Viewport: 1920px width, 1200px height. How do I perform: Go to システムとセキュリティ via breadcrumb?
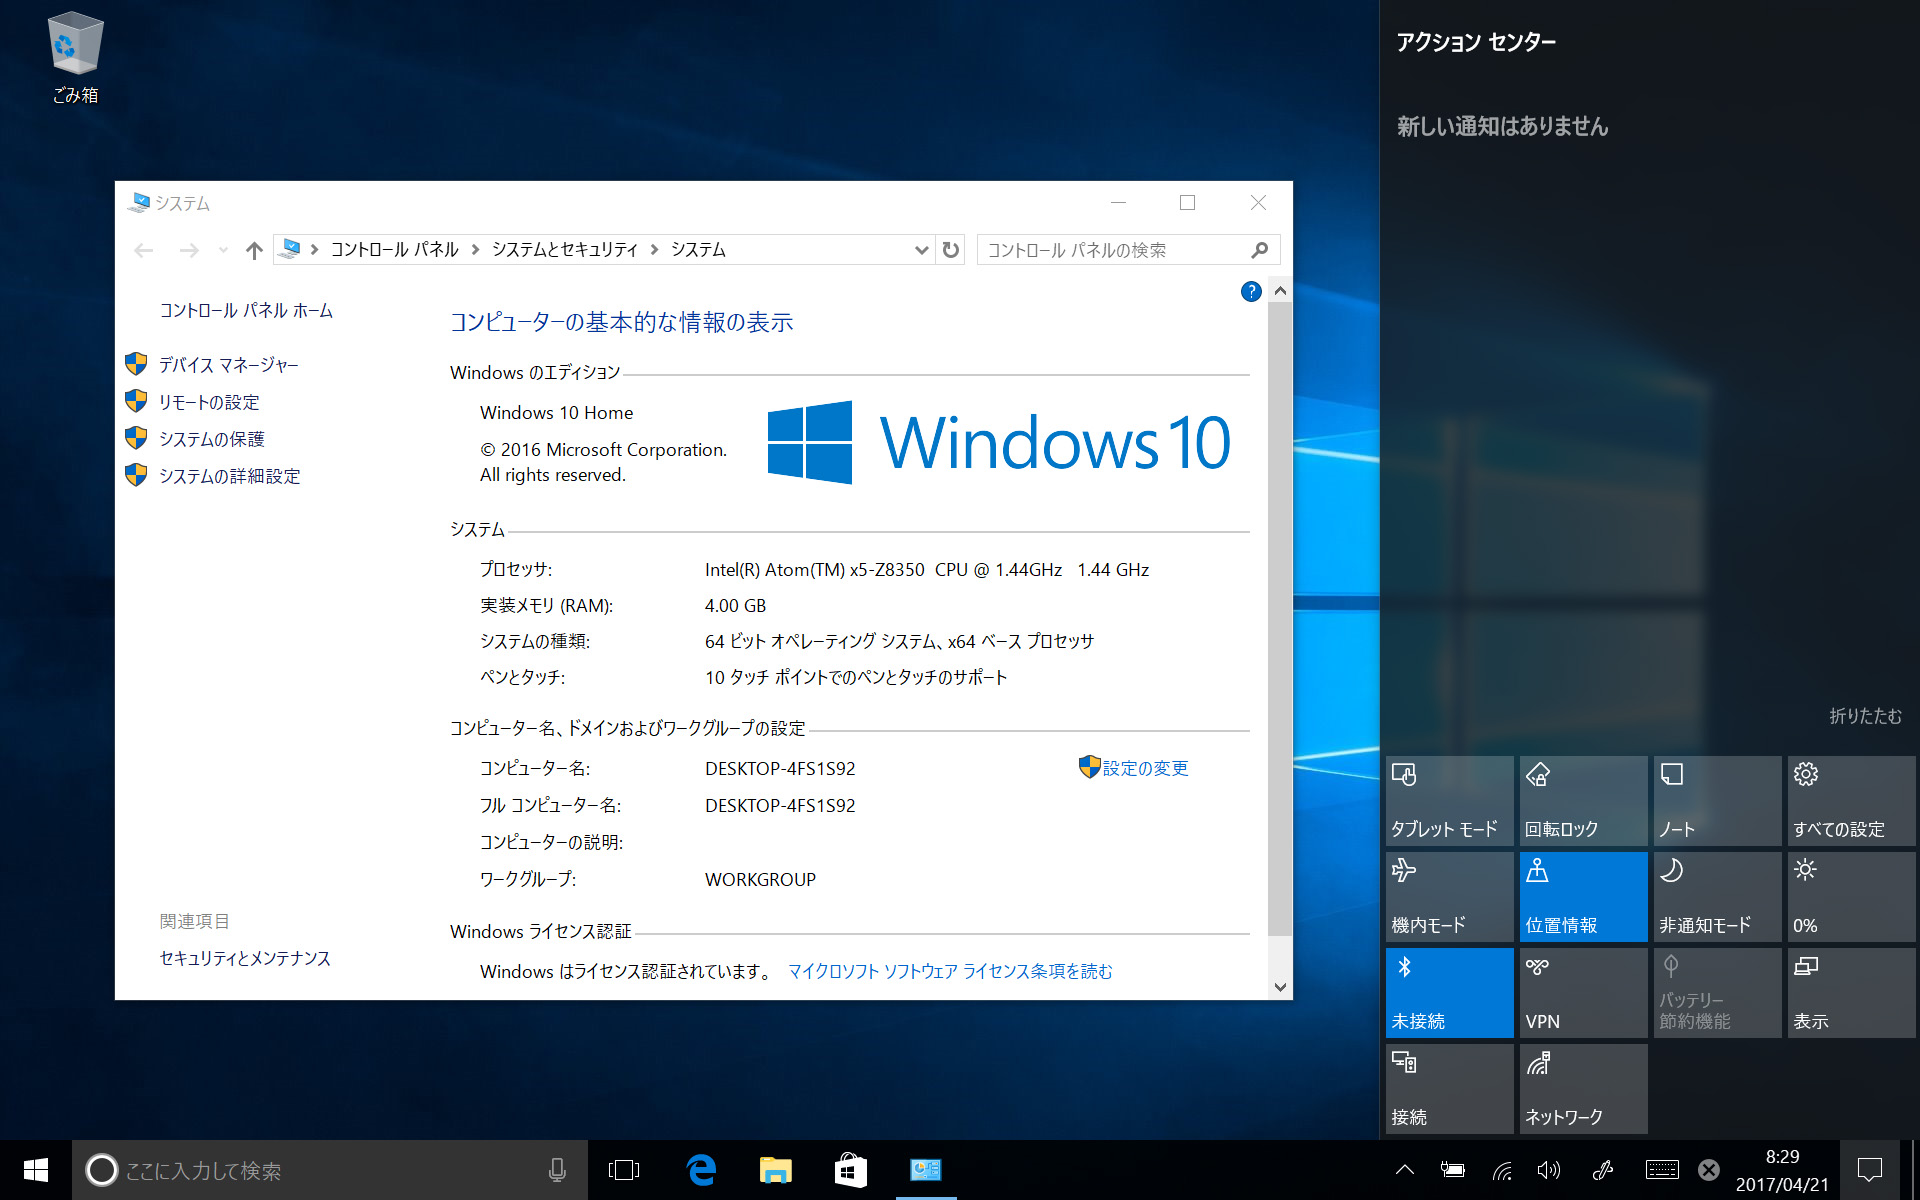(x=565, y=249)
